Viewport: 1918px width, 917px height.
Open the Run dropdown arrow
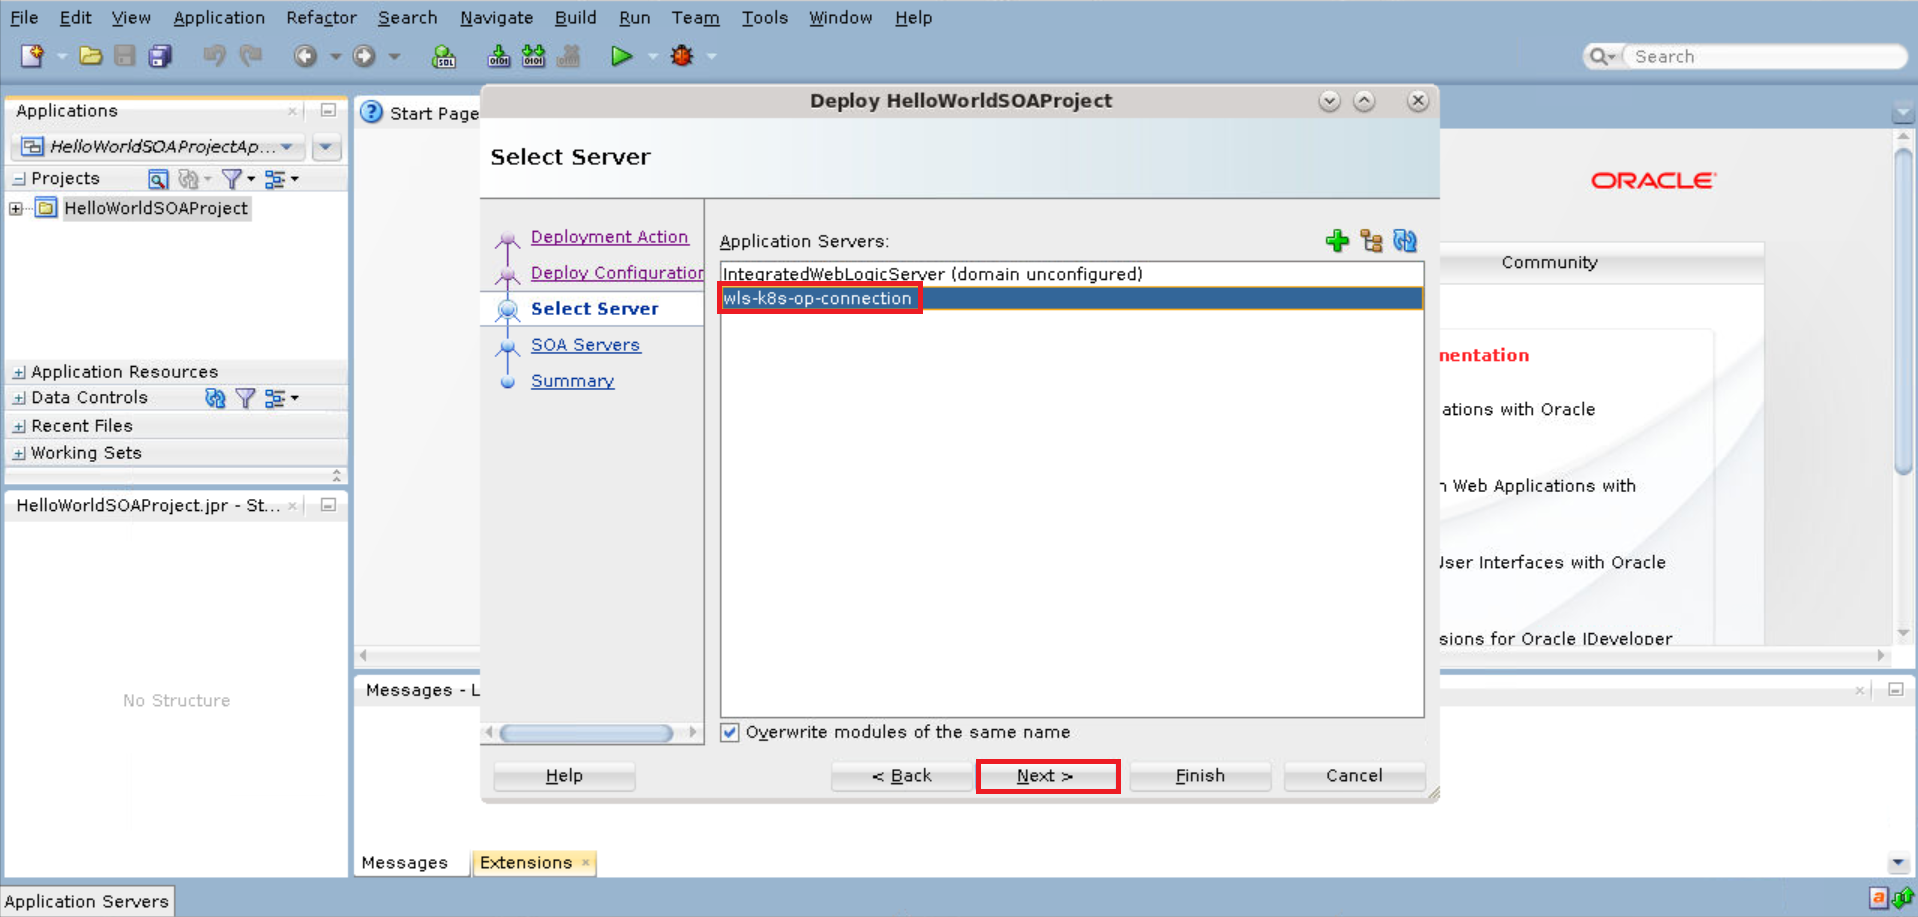pos(652,56)
